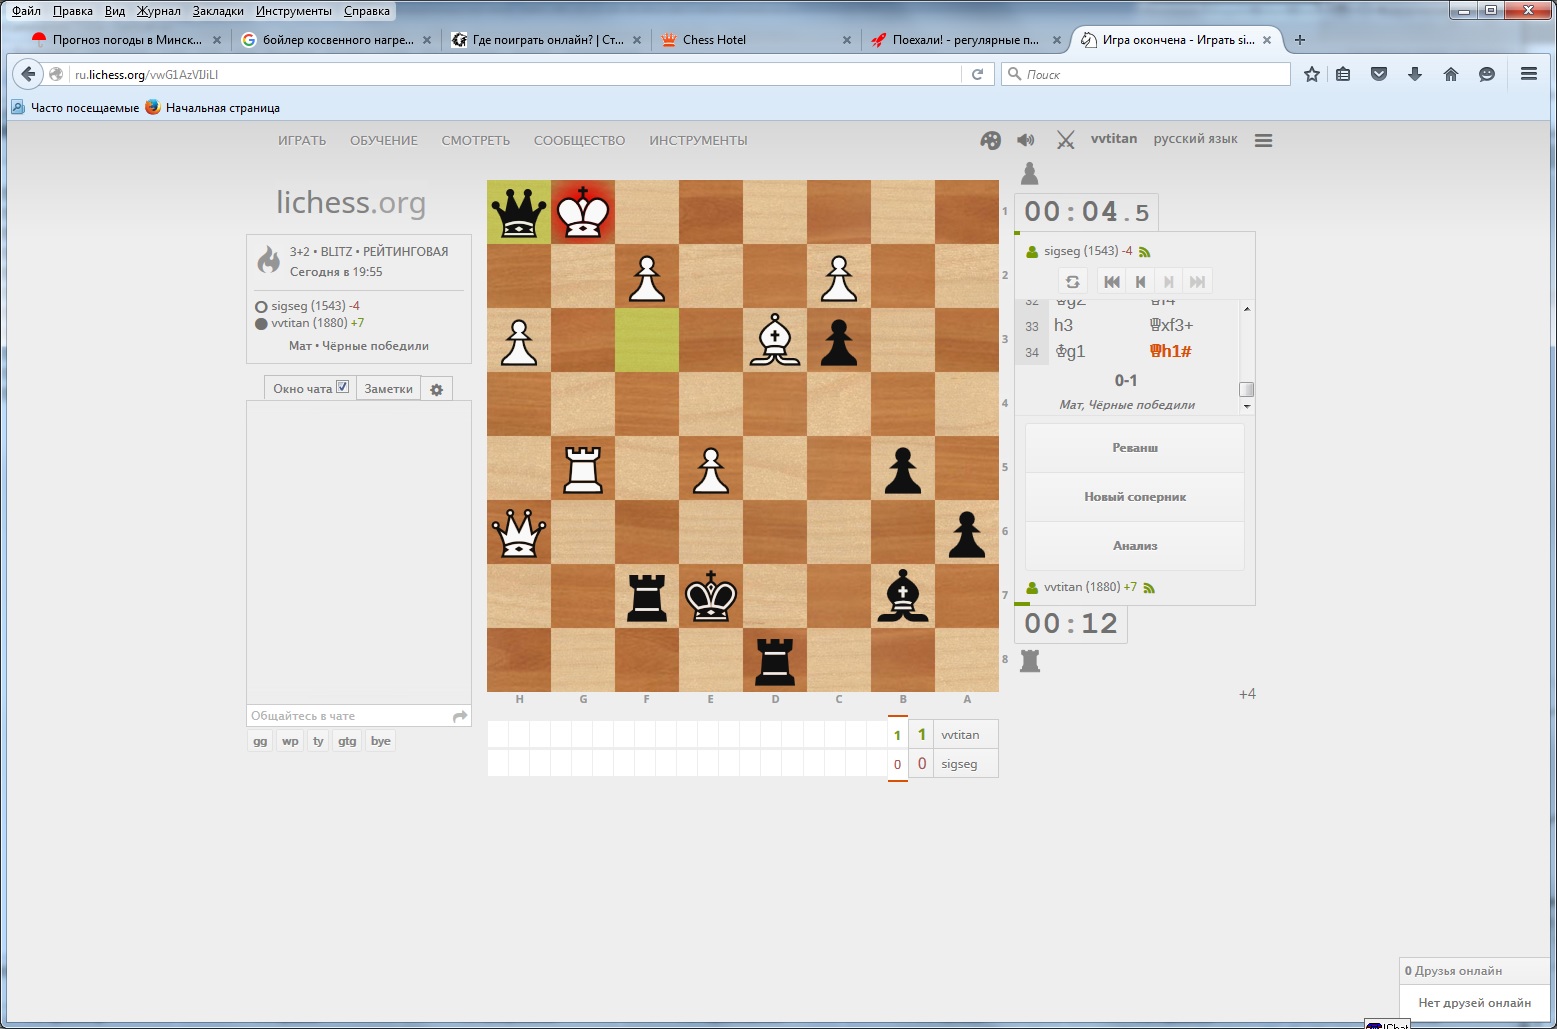Viewport: 1557px width, 1029px height.
Task: Open the lichess hamburger menu
Action: [x=1263, y=140]
